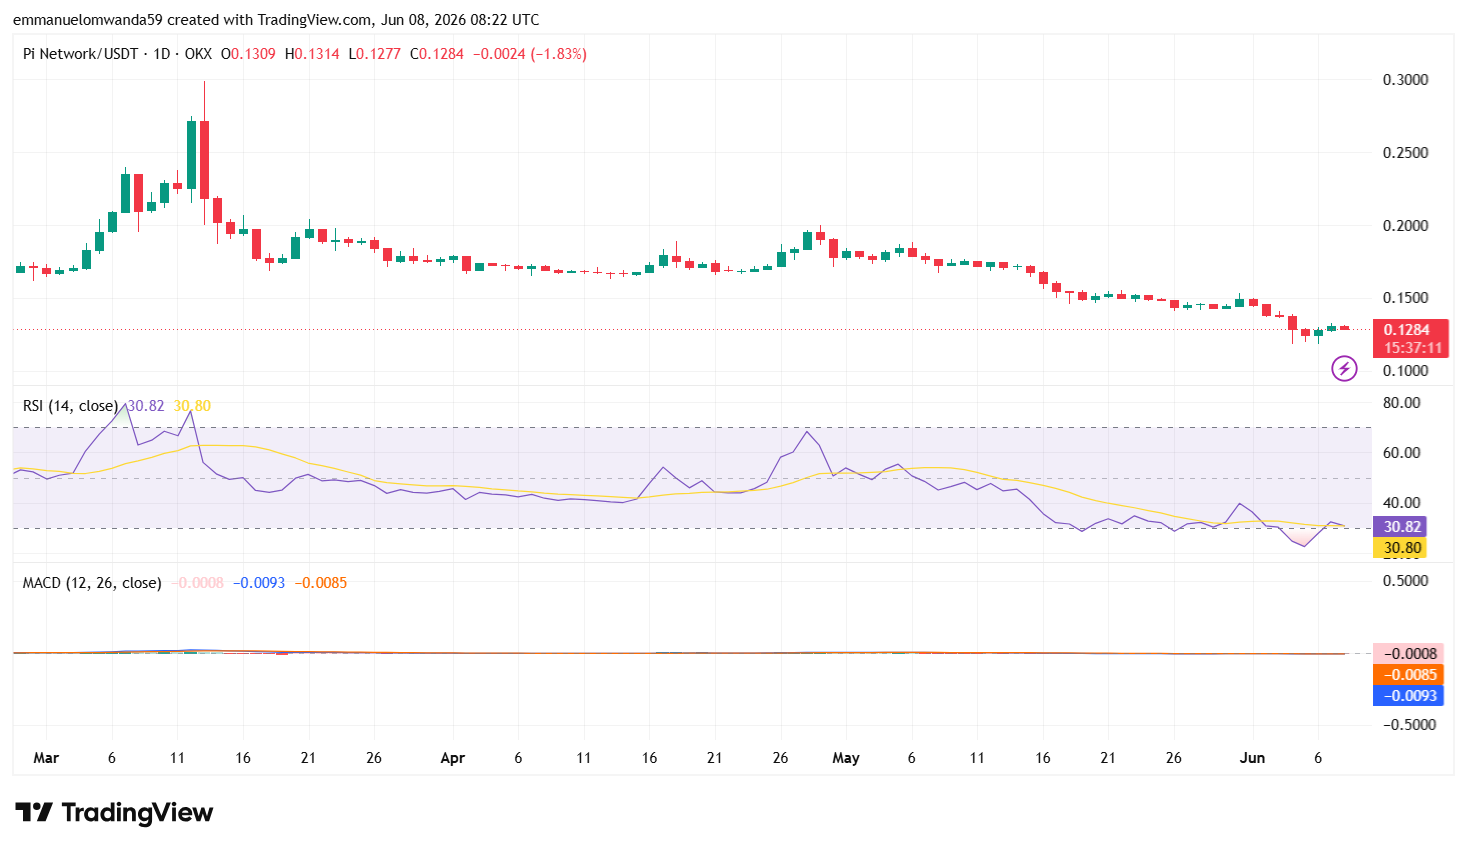
Task: Click the change value −0.0024 (−1.83%)
Action: coord(529,54)
